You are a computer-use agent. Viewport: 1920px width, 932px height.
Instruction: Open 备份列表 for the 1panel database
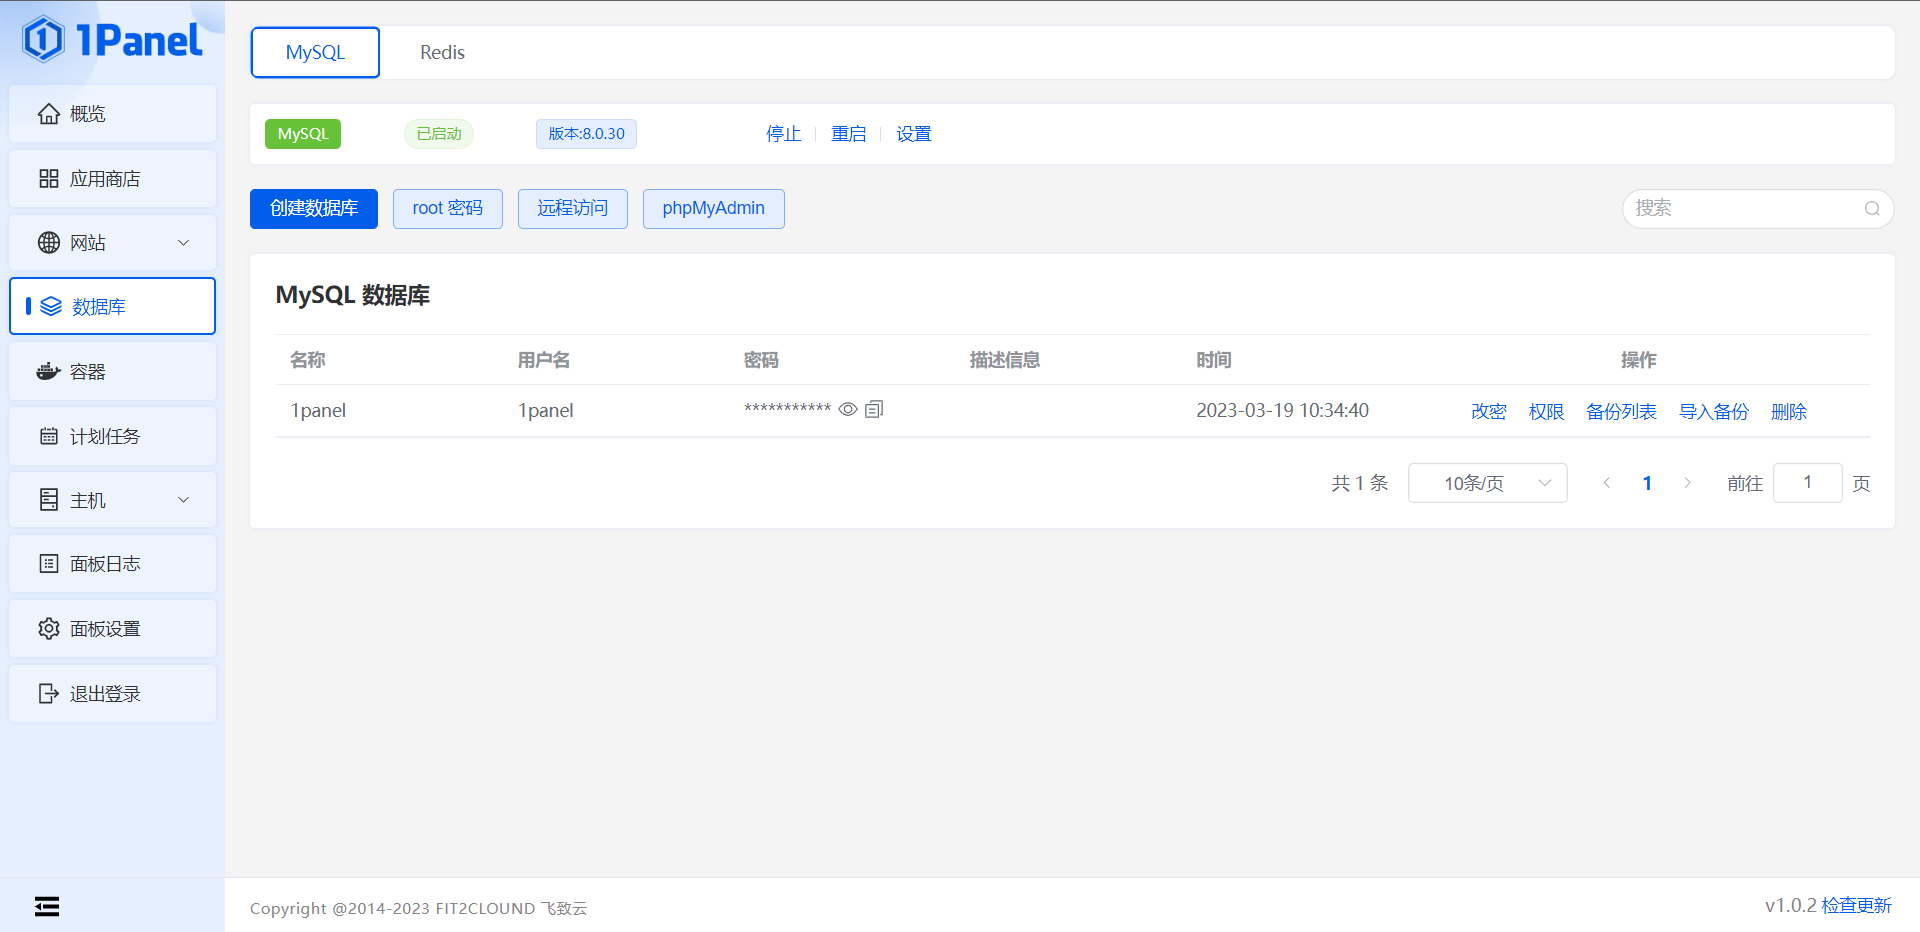(x=1621, y=412)
